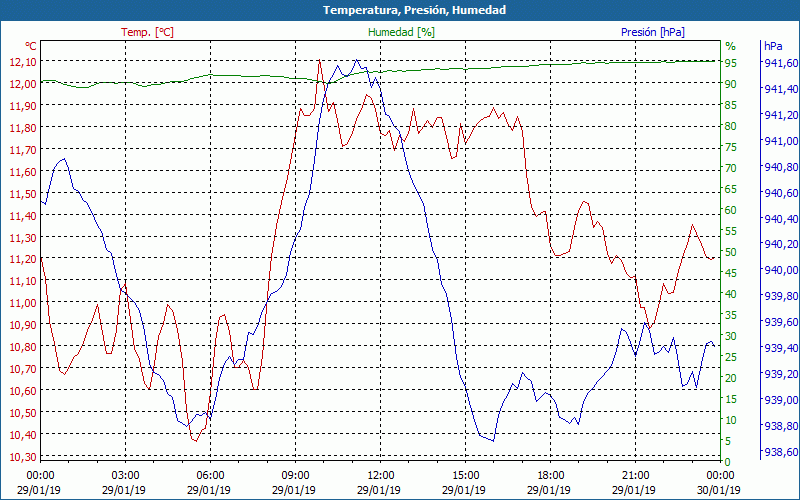Click the 11,80 temperature axis value
Viewport: 800px width, 500px height.
coord(23,127)
